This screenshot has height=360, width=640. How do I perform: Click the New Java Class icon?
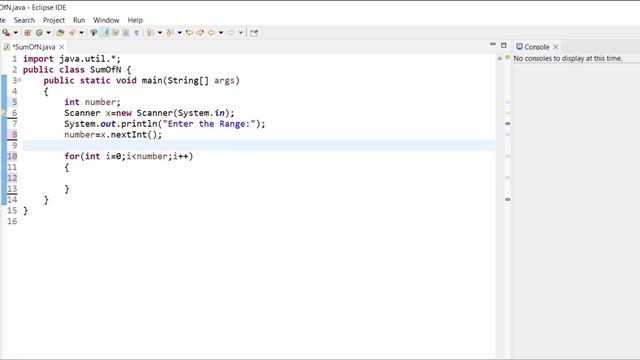pos(39,33)
